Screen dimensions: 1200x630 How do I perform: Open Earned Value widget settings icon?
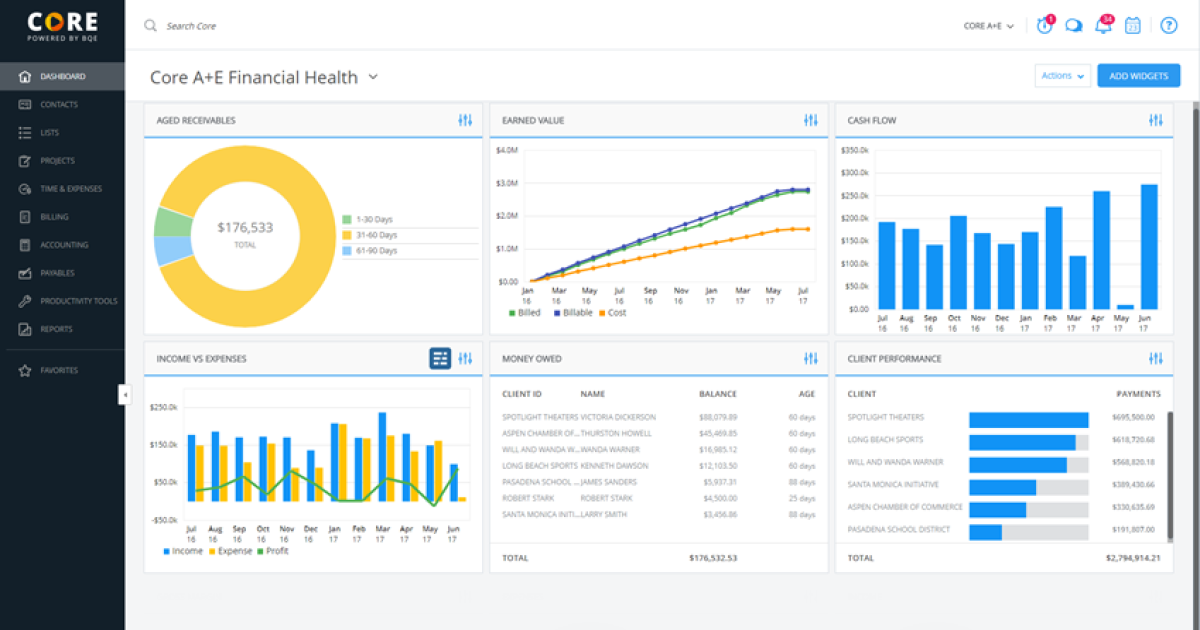810,120
